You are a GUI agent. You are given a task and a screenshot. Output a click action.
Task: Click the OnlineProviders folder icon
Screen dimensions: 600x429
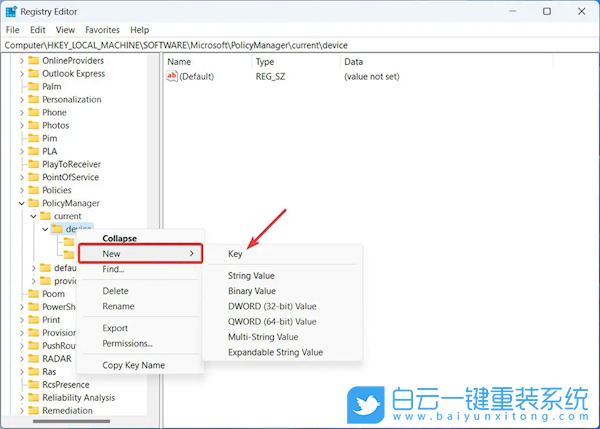(34, 60)
